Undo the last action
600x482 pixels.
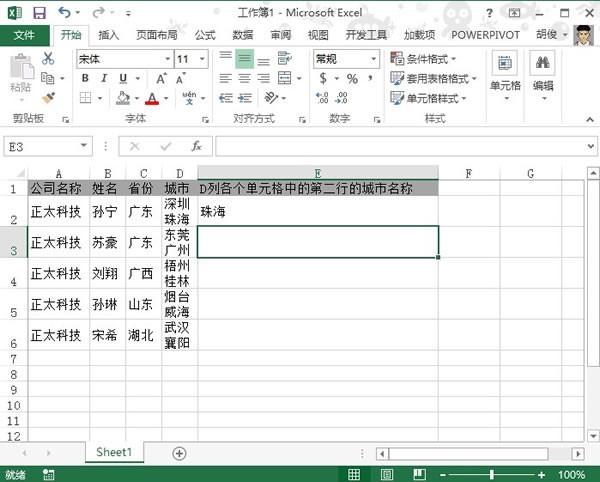64,13
